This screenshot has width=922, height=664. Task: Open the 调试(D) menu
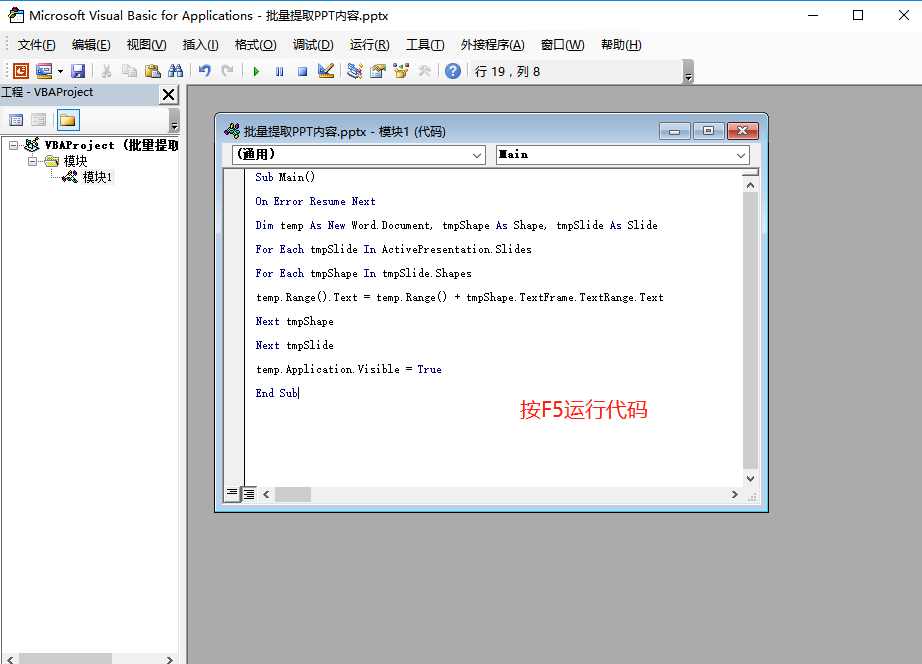click(x=313, y=45)
